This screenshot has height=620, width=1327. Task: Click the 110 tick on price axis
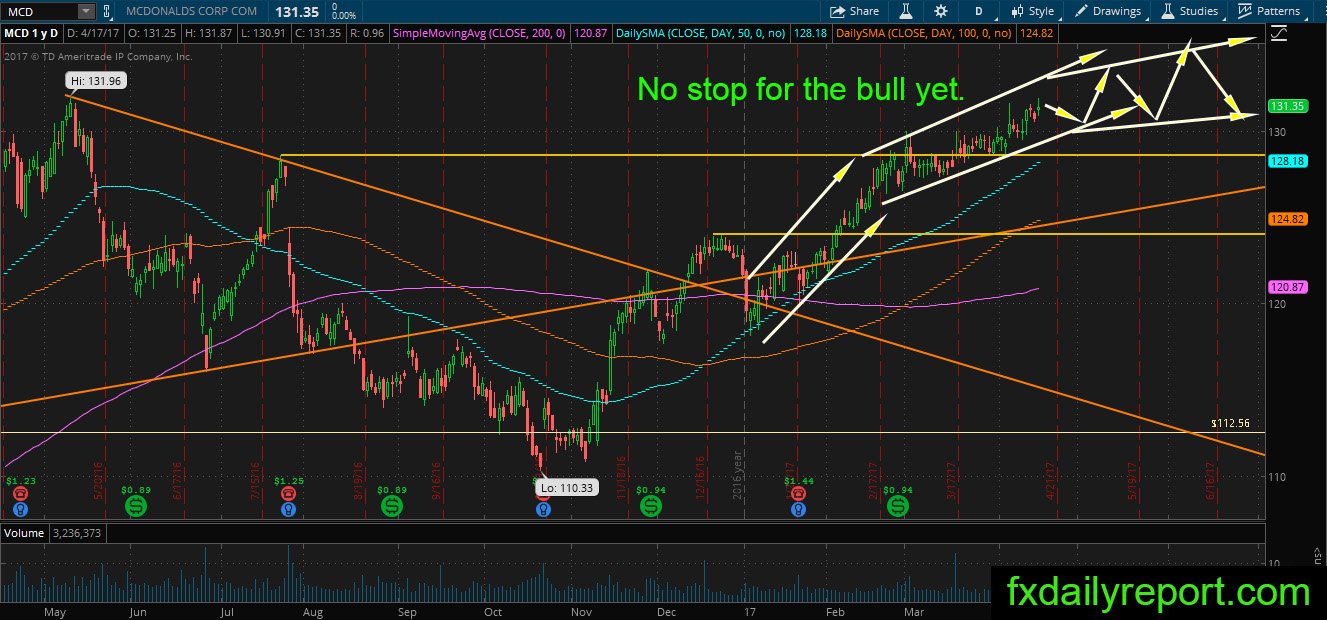point(1278,477)
